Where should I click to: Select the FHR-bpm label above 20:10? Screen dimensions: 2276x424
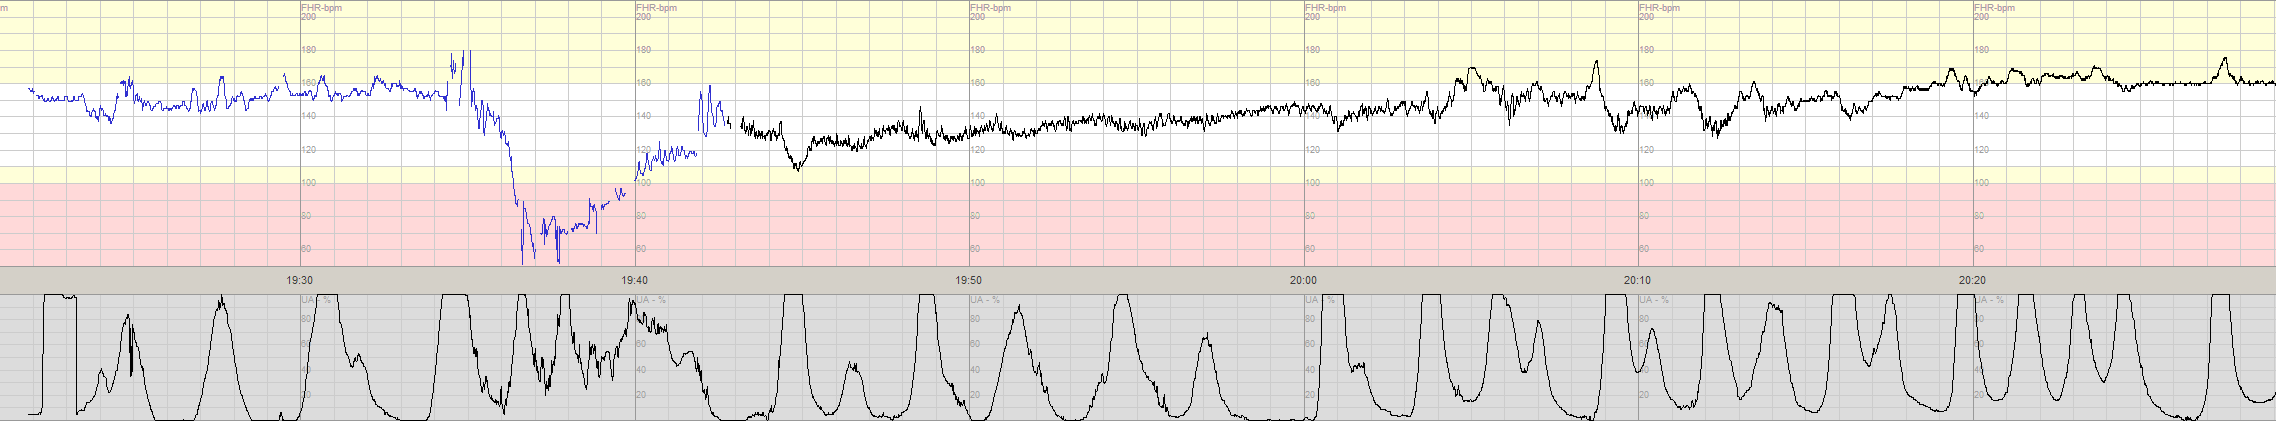1659,8
